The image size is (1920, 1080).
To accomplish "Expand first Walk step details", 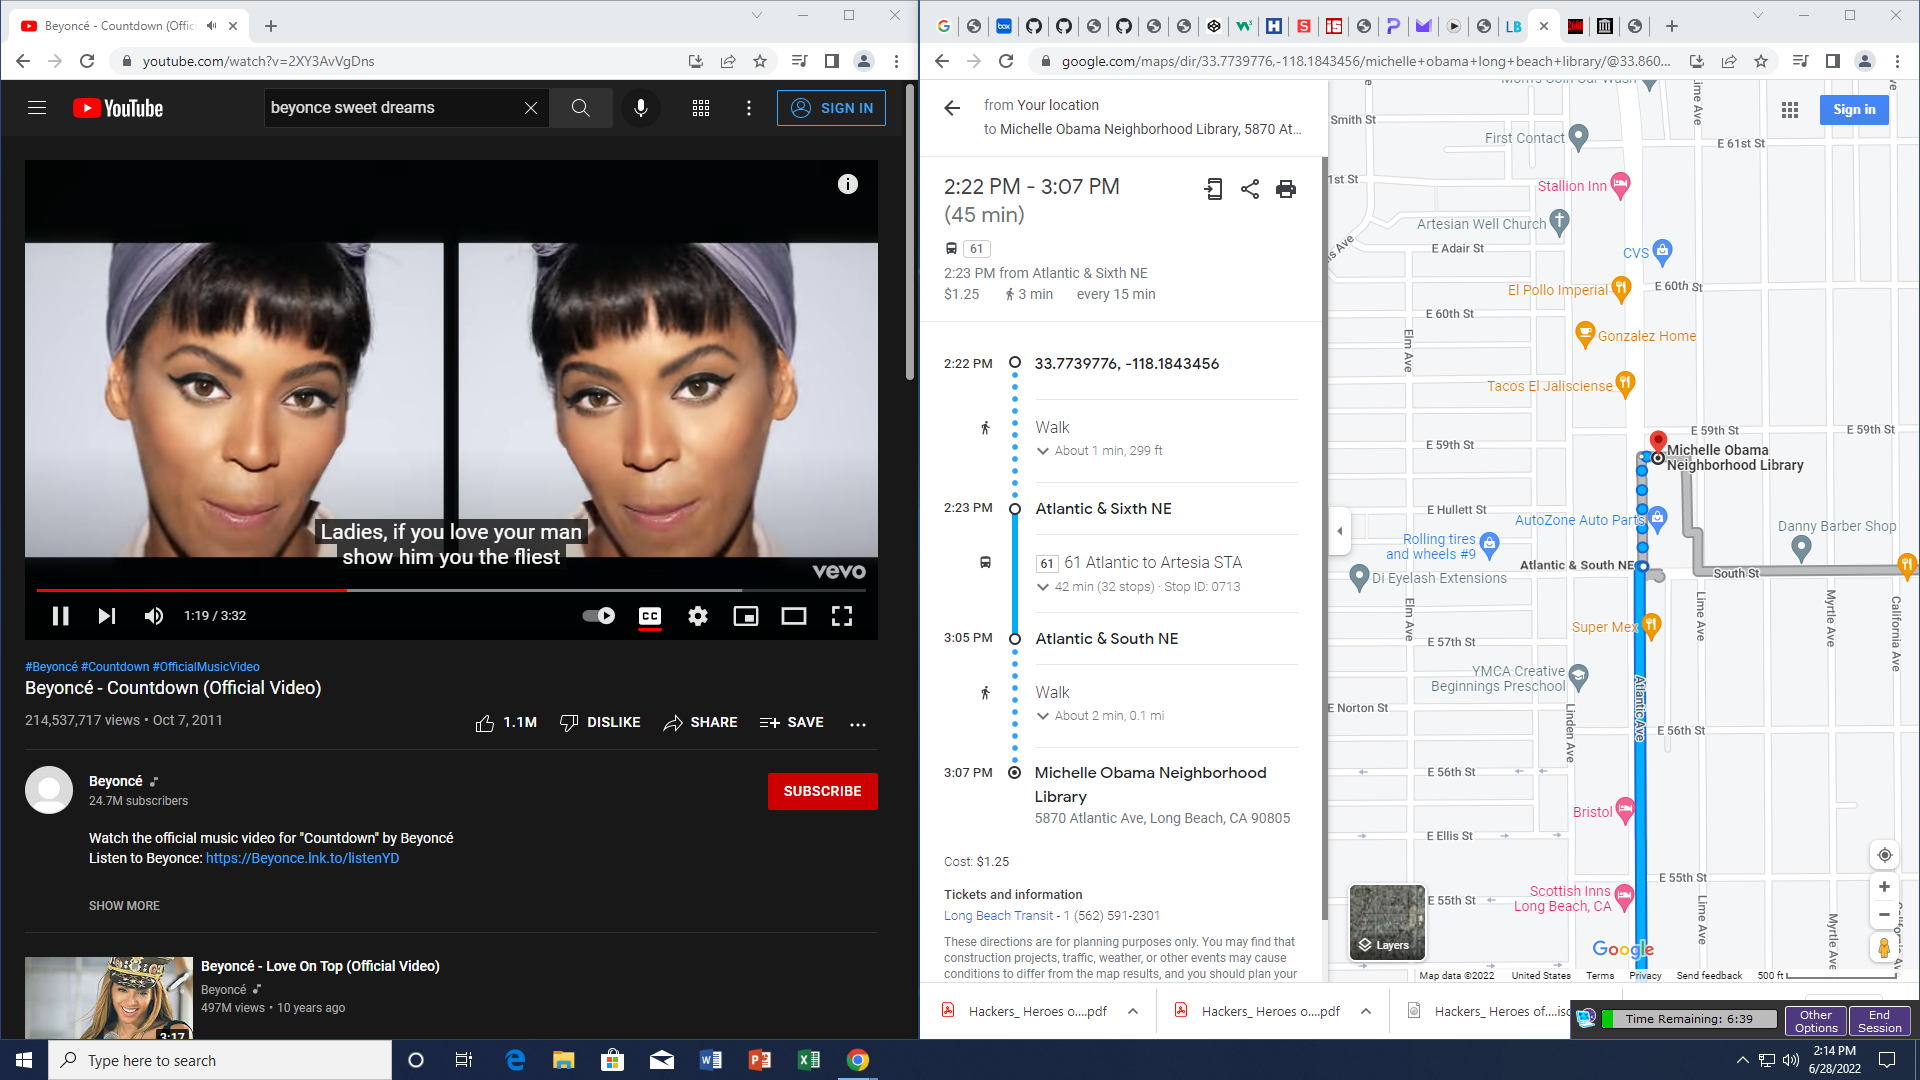I will (1043, 451).
